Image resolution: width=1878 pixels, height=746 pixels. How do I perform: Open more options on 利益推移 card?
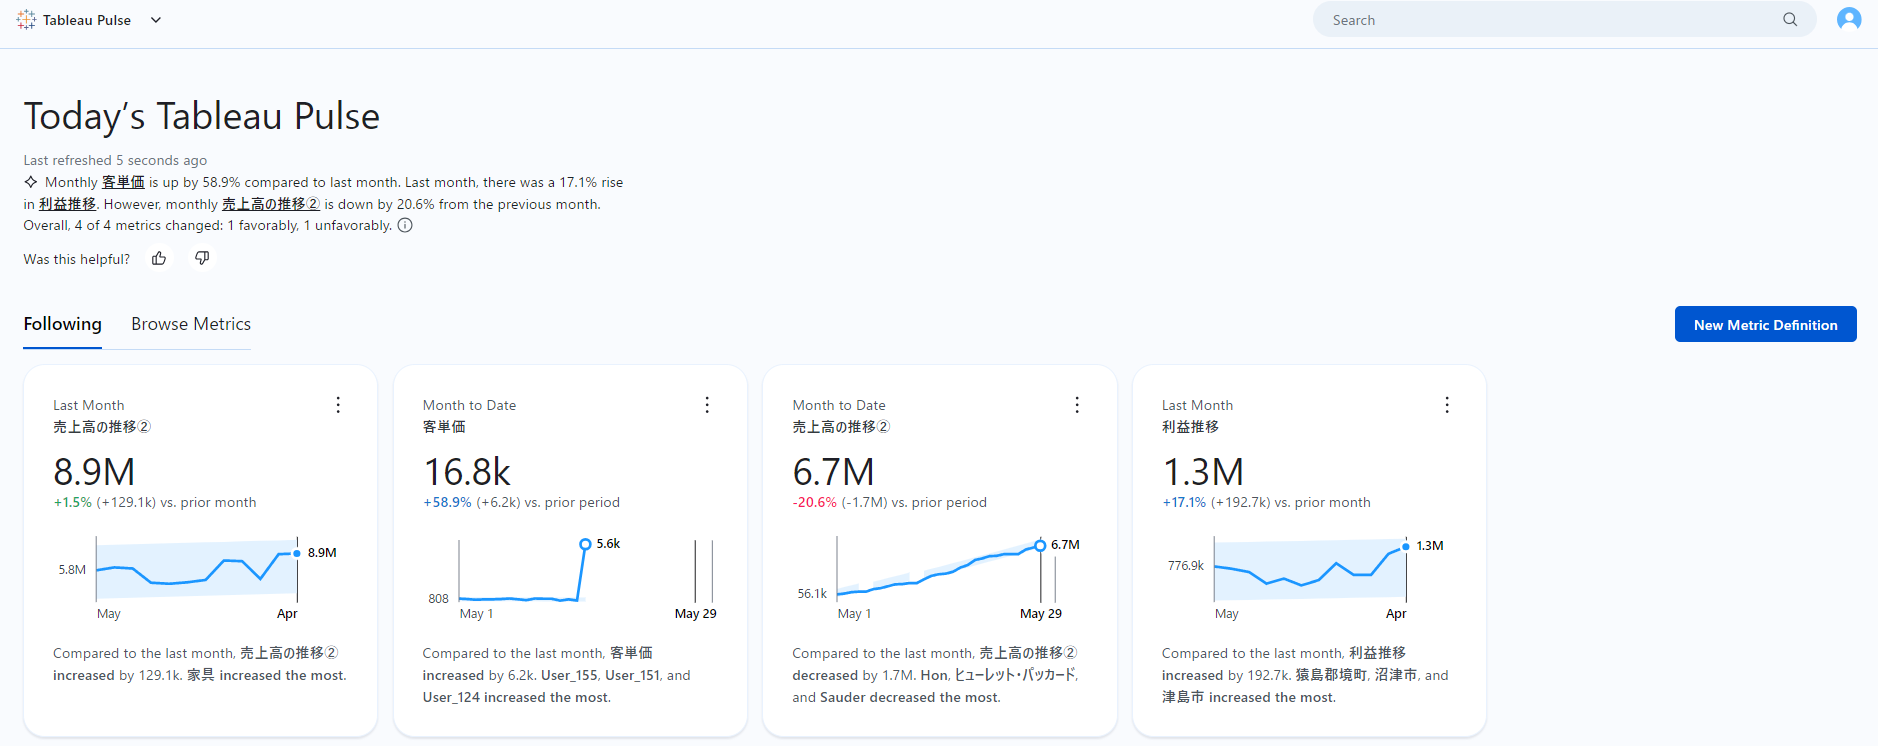(1447, 405)
